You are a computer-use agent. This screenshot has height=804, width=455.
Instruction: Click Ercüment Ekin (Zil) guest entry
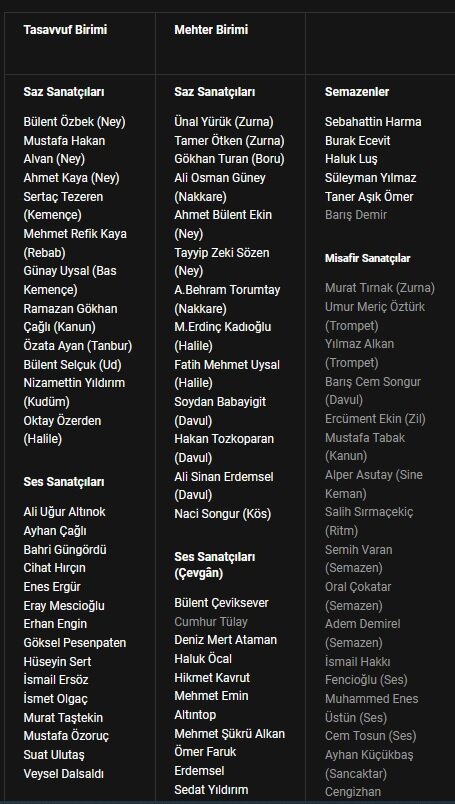[375, 419]
